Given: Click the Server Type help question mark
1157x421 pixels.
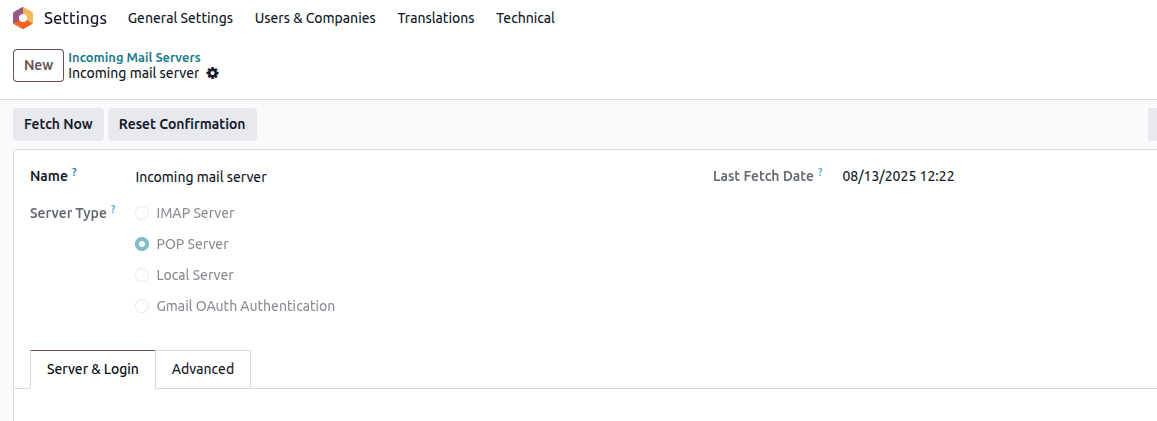Looking at the screenshot, I should pyautogui.click(x=113, y=209).
